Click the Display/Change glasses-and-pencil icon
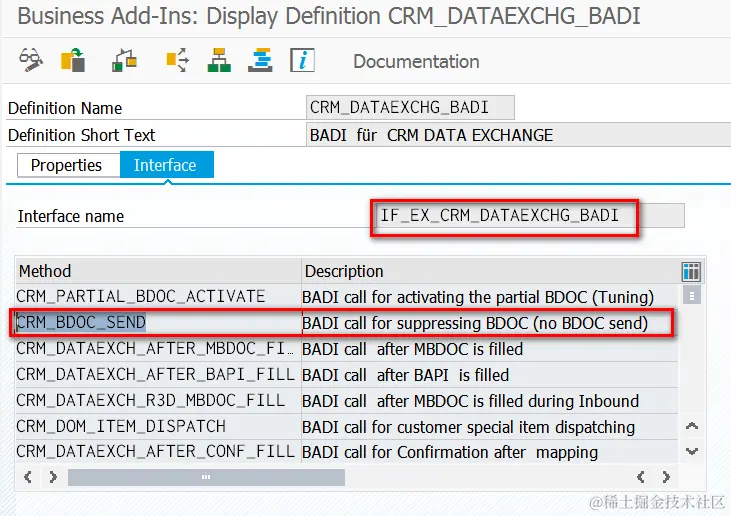This screenshot has width=731, height=516. pyautogui.click(x=31, y=60)
